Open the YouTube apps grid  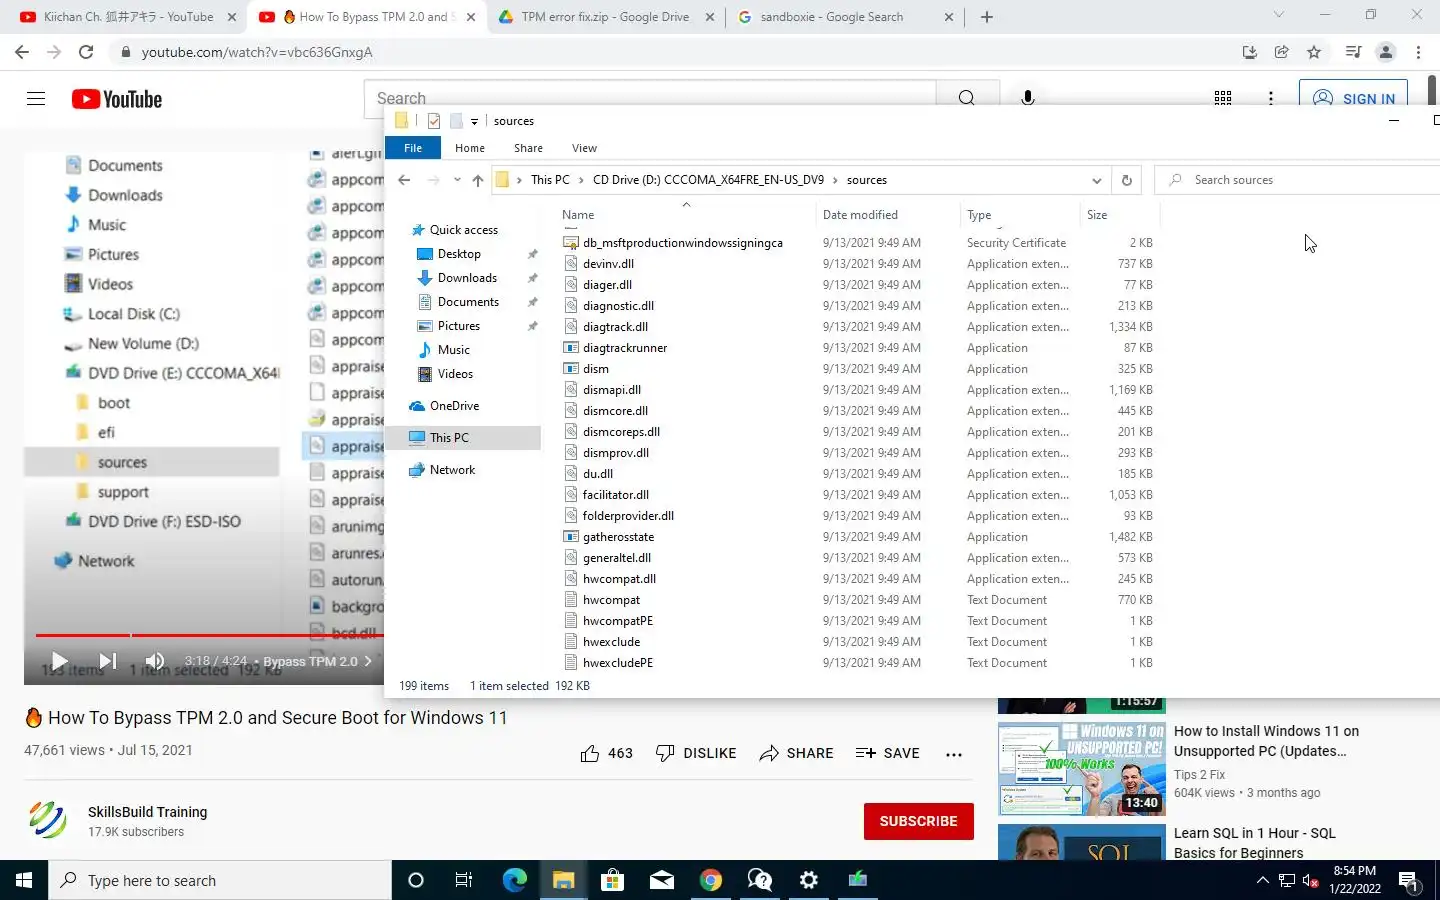point(1222,98)
